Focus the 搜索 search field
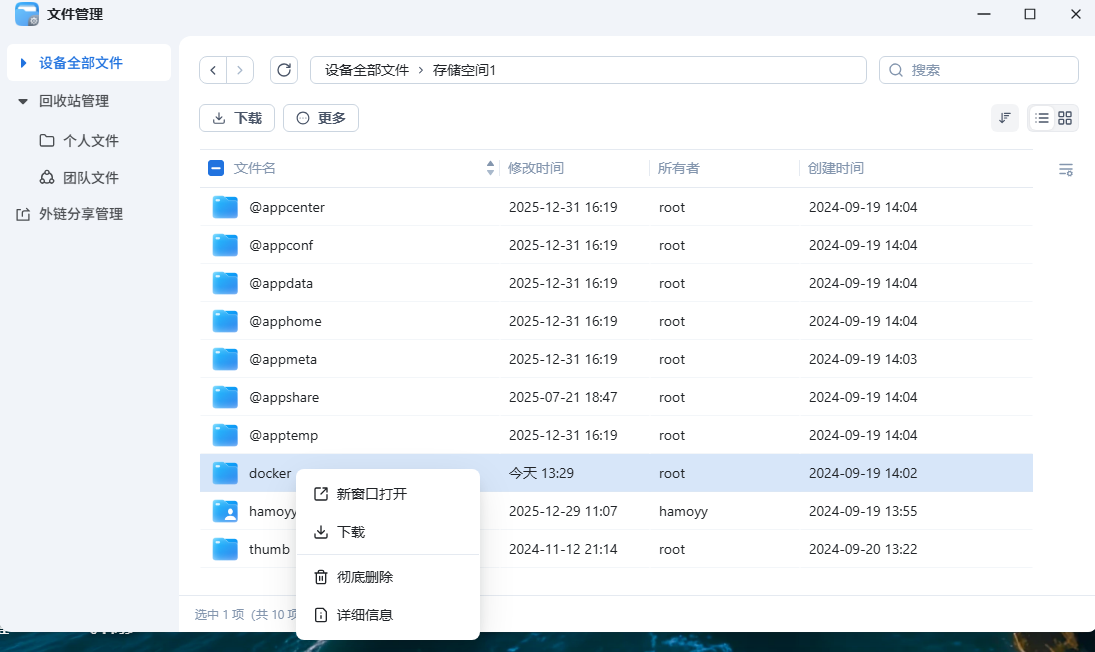This screenshot has width=1095, height=652. point(978,70)
